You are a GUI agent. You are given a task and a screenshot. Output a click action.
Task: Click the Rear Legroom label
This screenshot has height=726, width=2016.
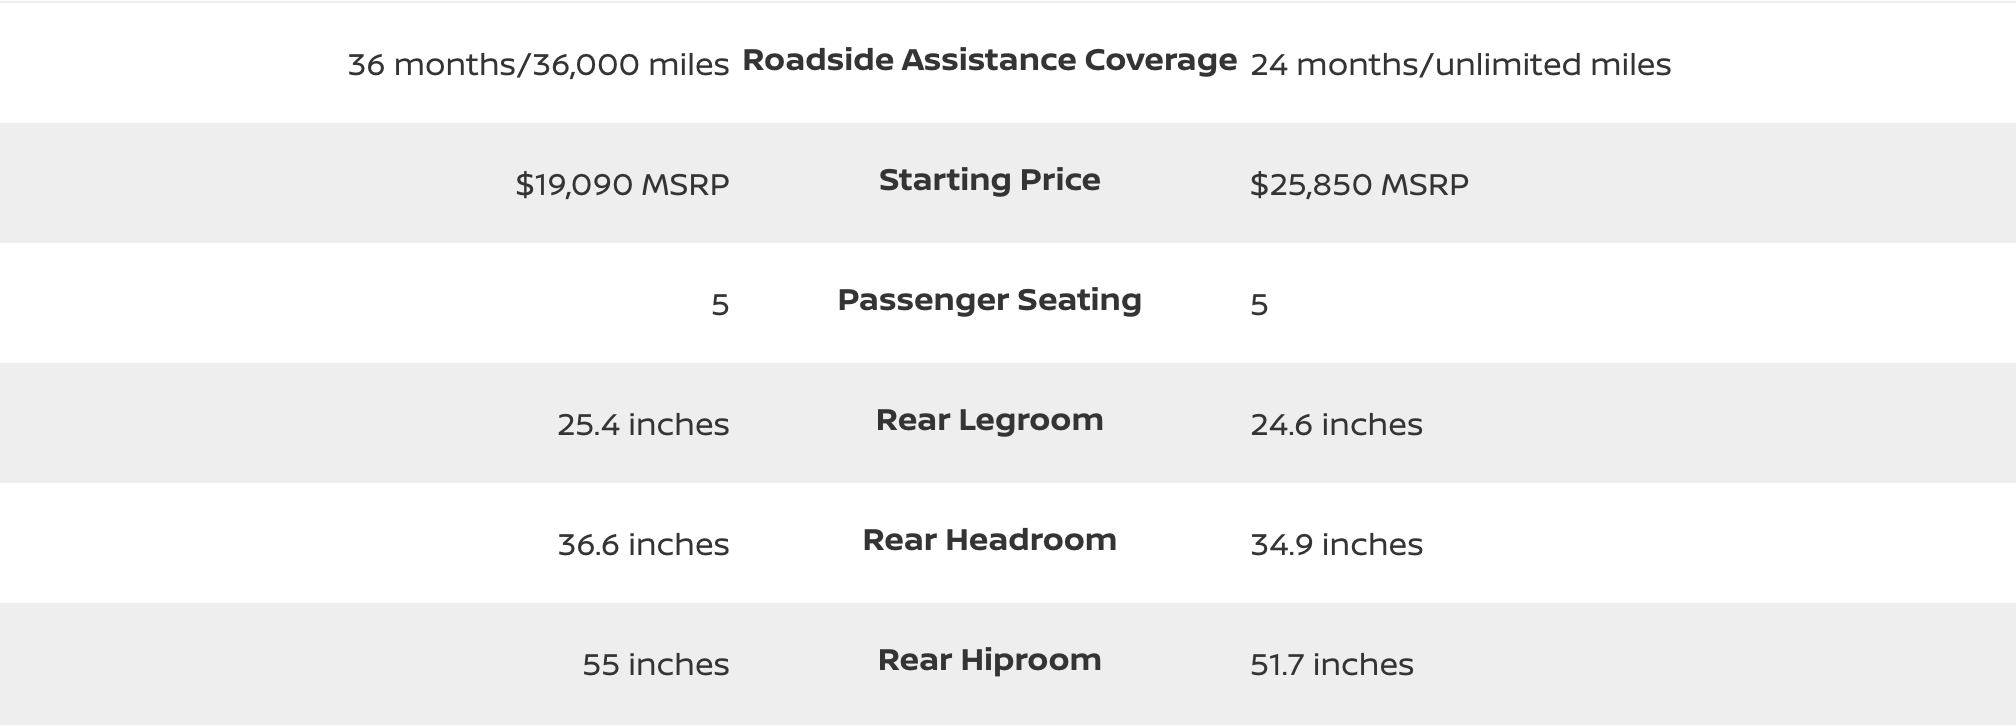coord(989,421)
